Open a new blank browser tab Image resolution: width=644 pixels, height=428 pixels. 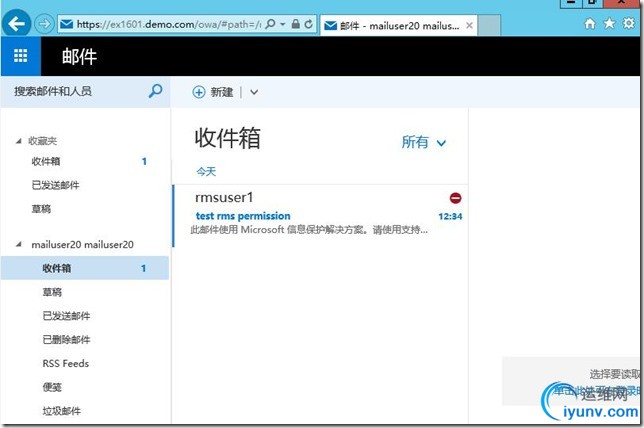coord(489,25)
